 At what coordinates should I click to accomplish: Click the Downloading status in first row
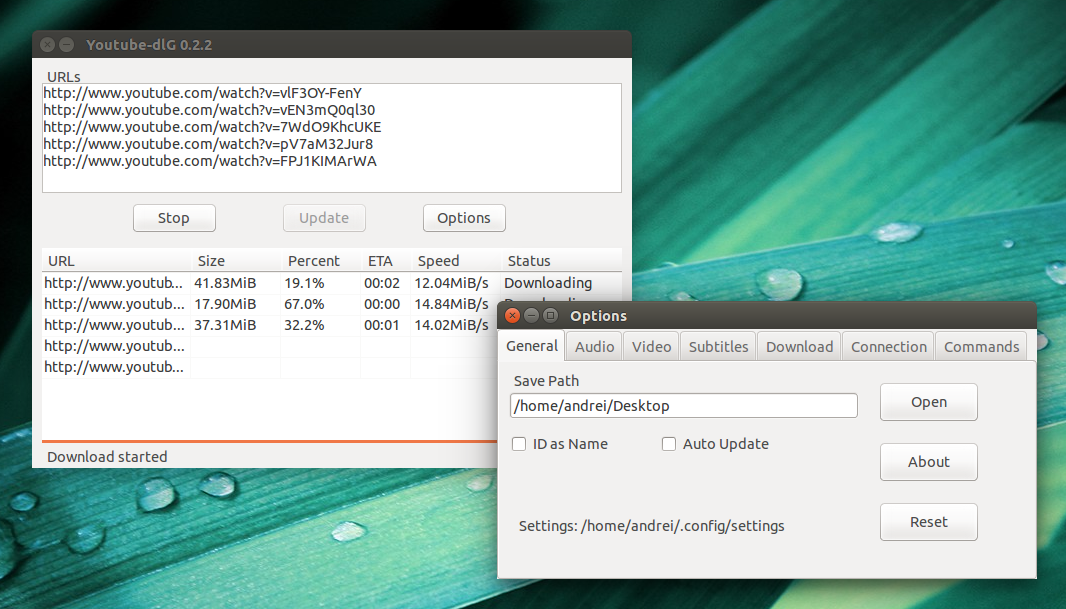(x=548, y=283)
